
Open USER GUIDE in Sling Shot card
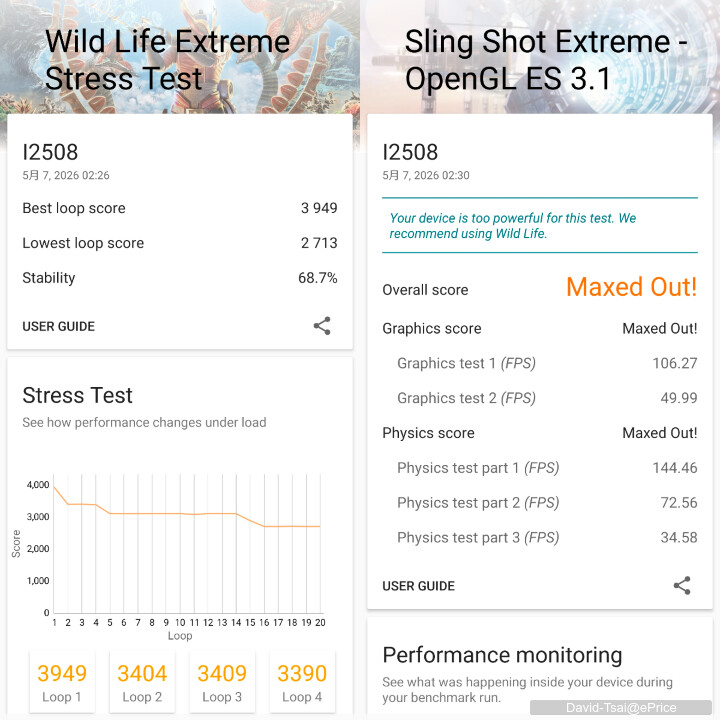[x=419, y=586]
